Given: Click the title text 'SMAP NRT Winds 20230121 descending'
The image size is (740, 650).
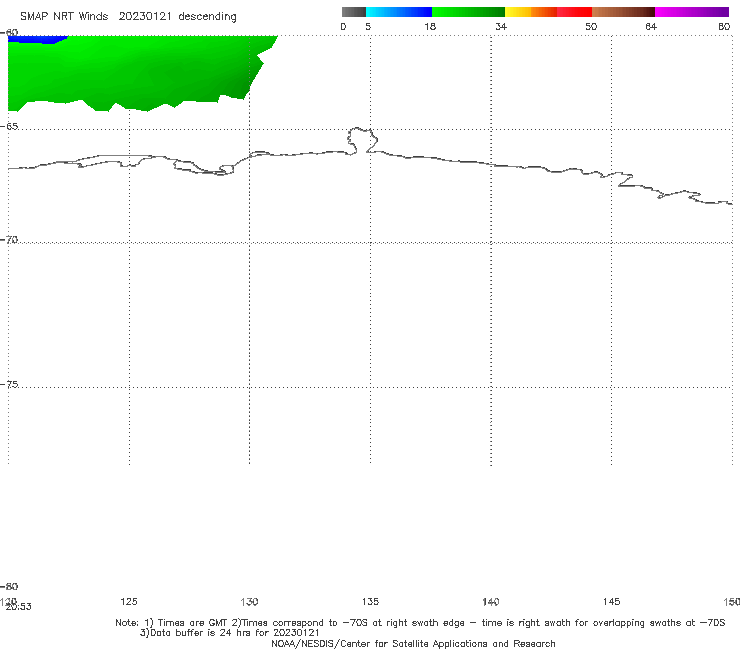Looking at the screenshot, I should (128, 17).
